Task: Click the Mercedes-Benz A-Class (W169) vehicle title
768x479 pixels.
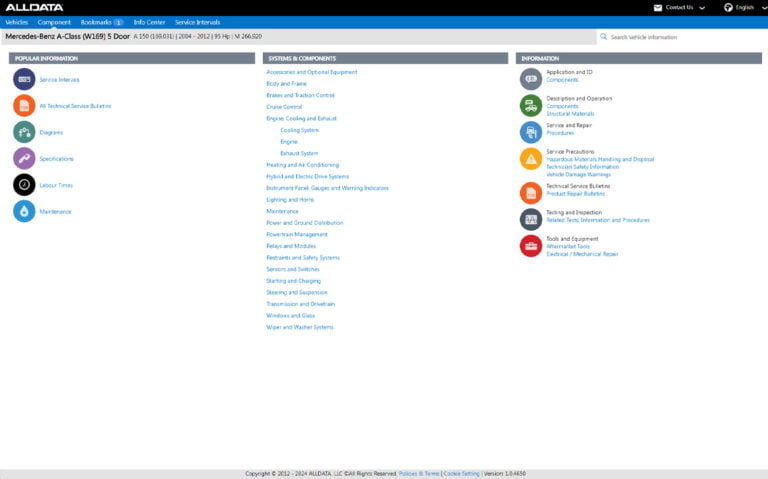Action: coord(68,36)
